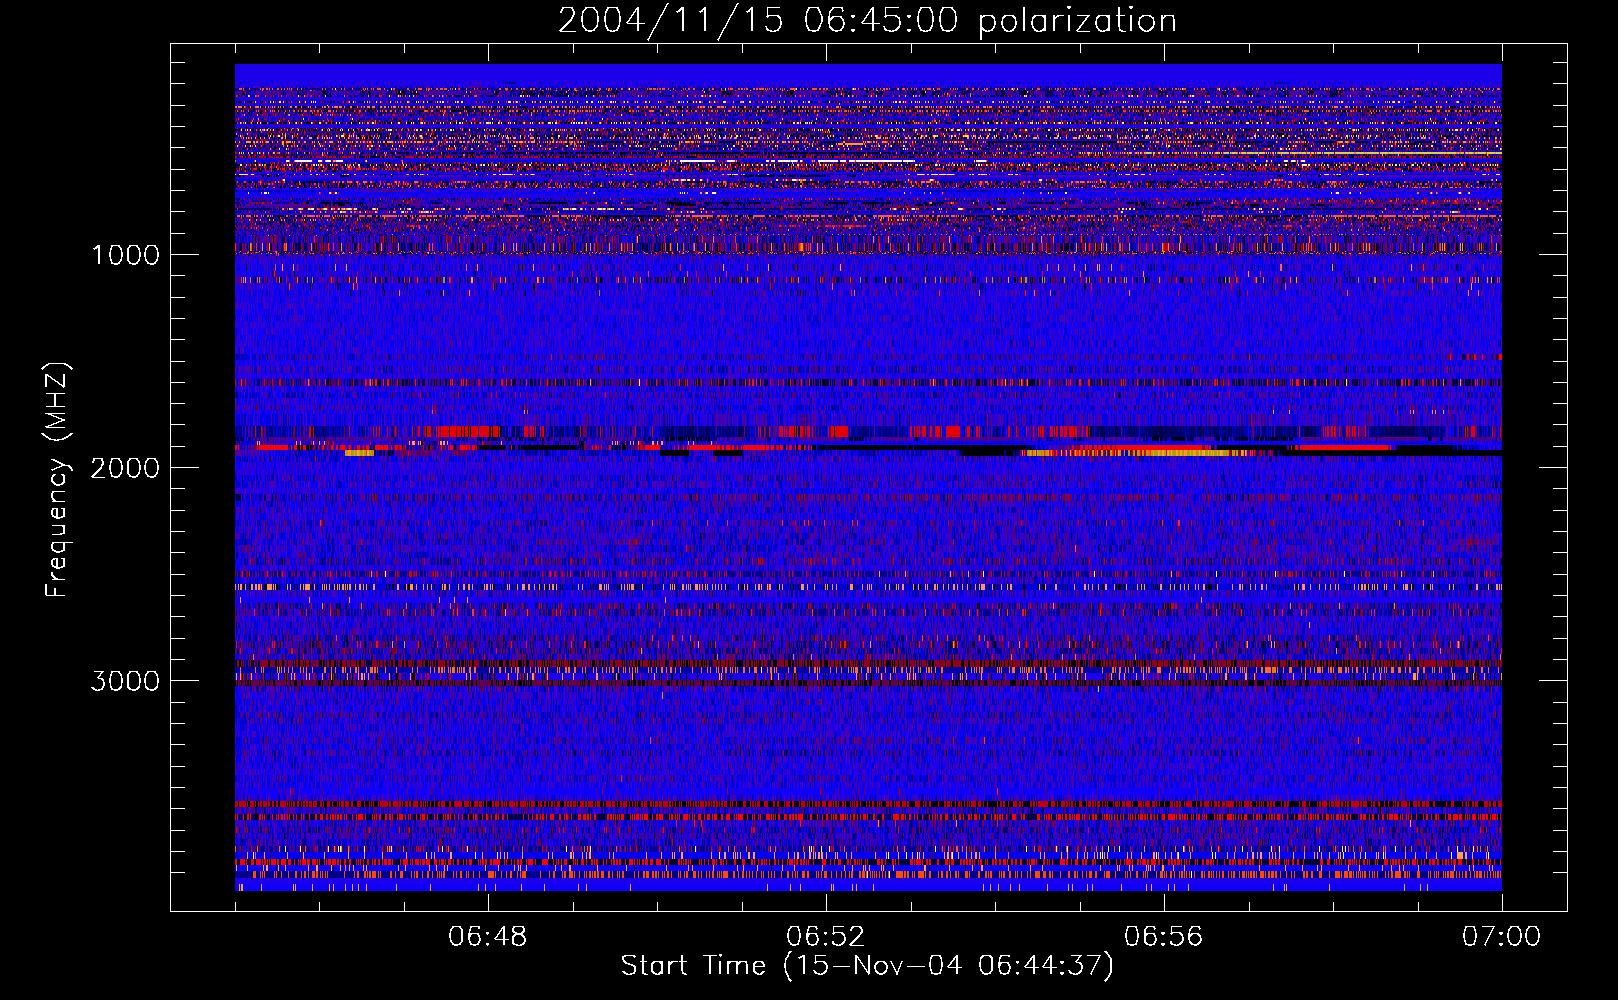Click the 'Start Time (15-Nov-04 06:44:37)' label

867,966
